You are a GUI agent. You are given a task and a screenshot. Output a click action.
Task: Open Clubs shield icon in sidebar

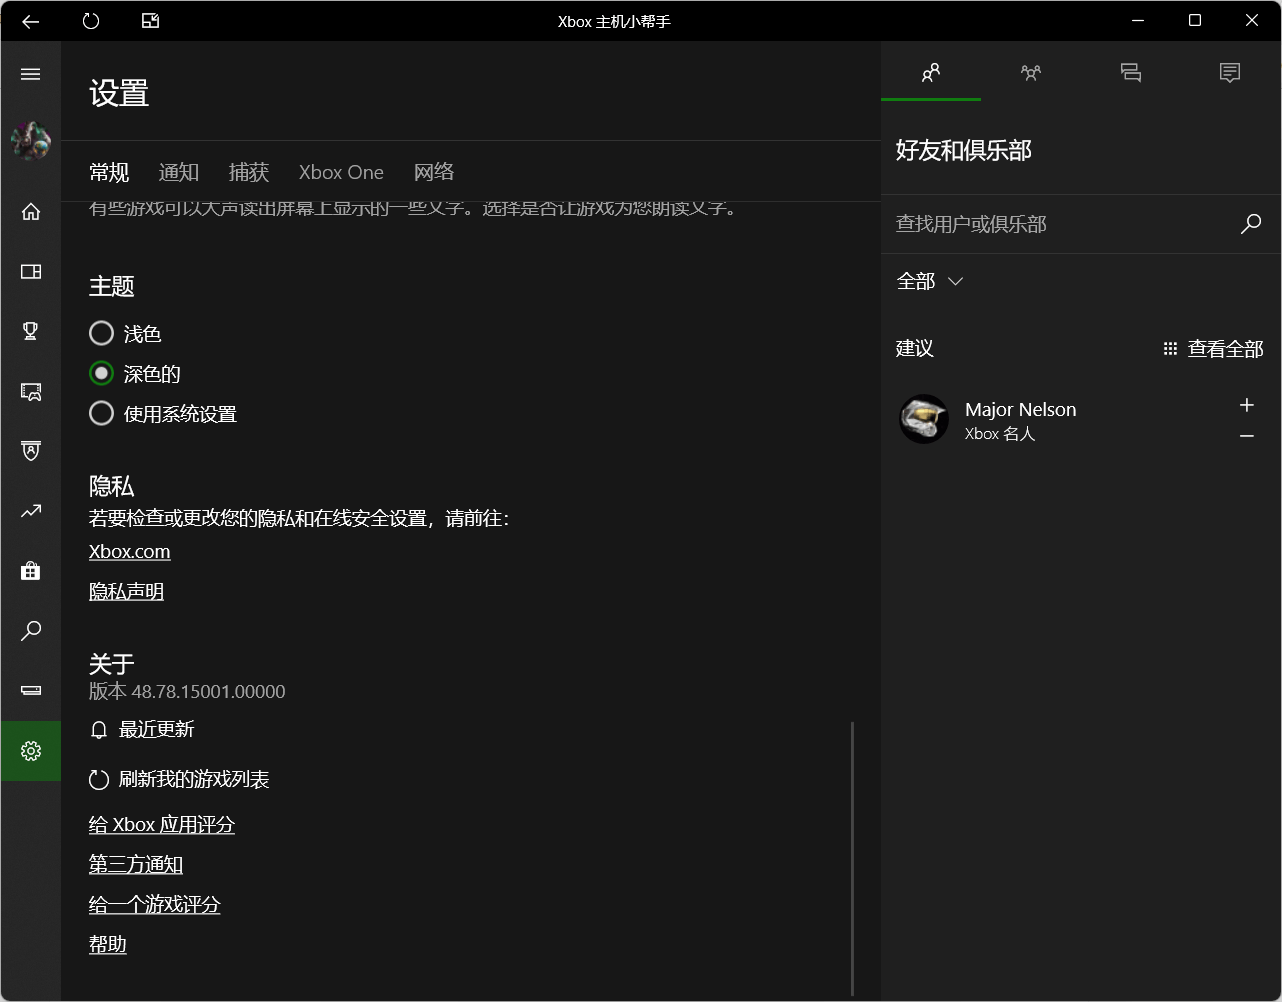(x=31, y=451)
